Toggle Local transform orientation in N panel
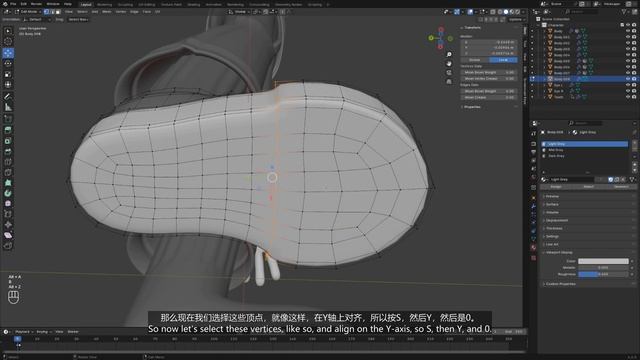 tap(503, 60)
